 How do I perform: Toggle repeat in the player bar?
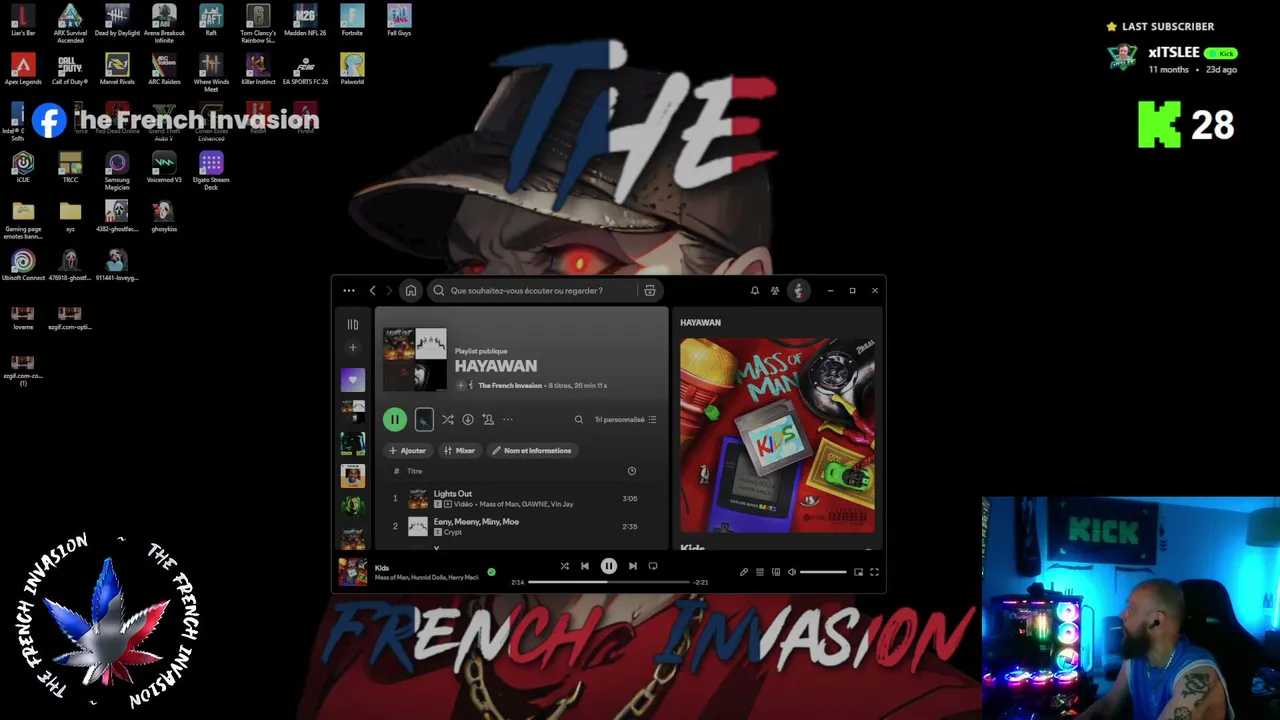coord(653,566)
